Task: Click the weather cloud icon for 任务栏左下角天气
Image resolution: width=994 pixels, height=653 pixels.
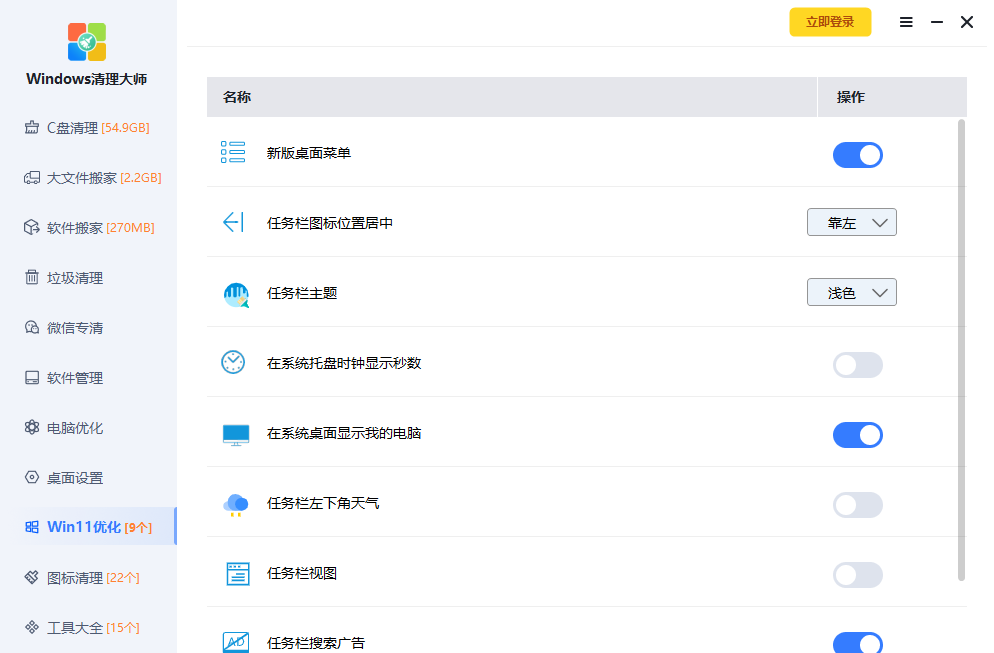Action: [234, 504]
